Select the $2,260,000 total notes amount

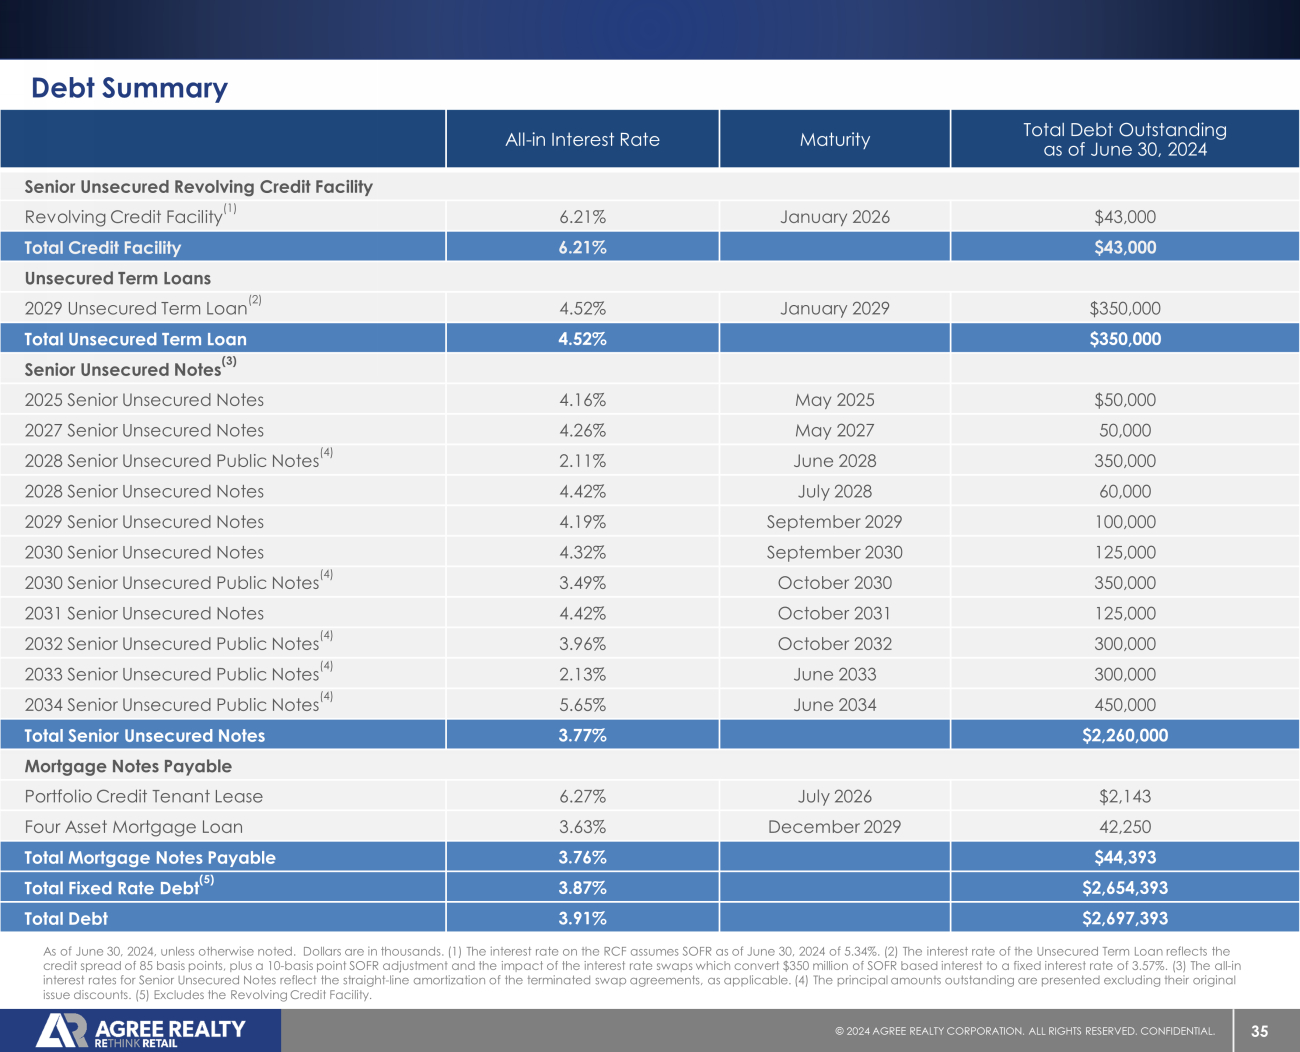point(1124,736)
